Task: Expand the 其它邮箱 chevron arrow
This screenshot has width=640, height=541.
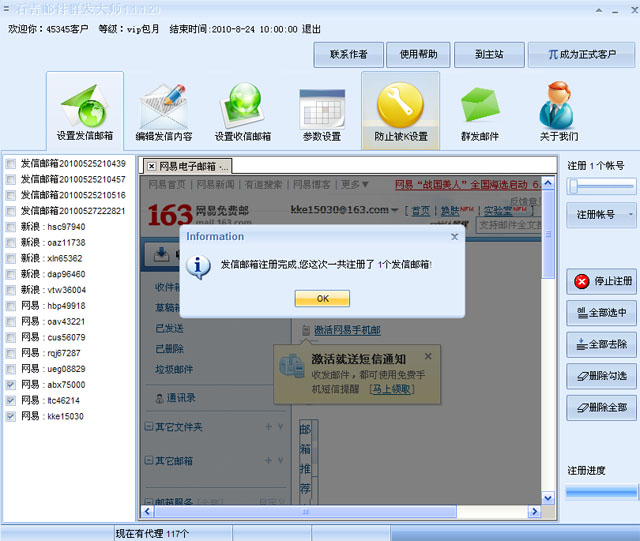Action: point(280,461)
